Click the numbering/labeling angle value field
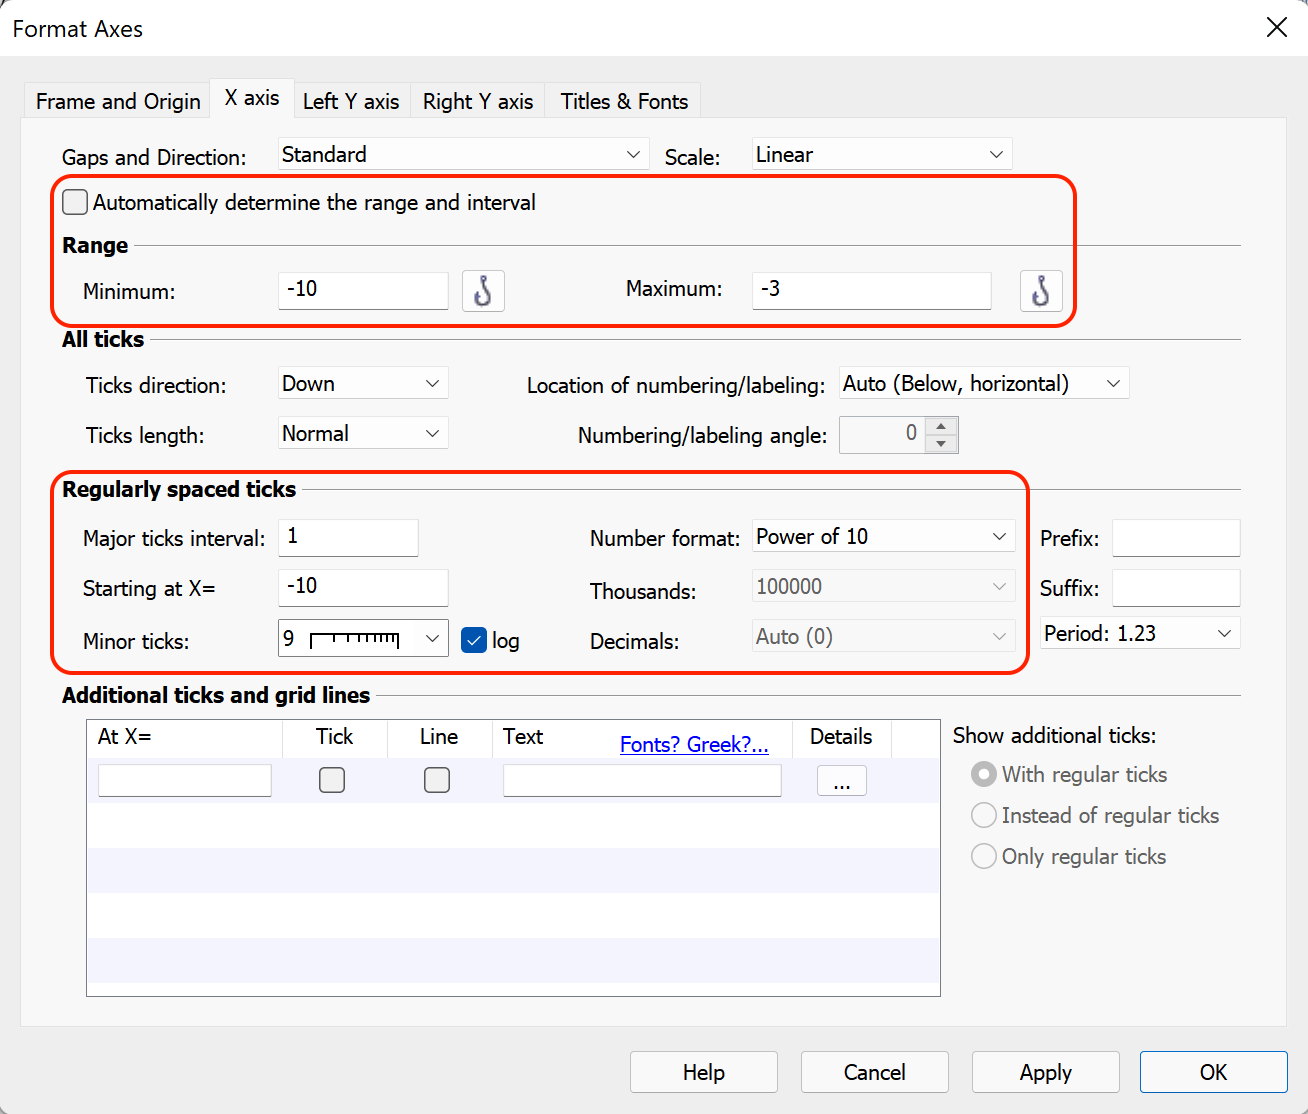This screenshot has height=1114, width=1308. pyautogui.click(x=883, y=434)
